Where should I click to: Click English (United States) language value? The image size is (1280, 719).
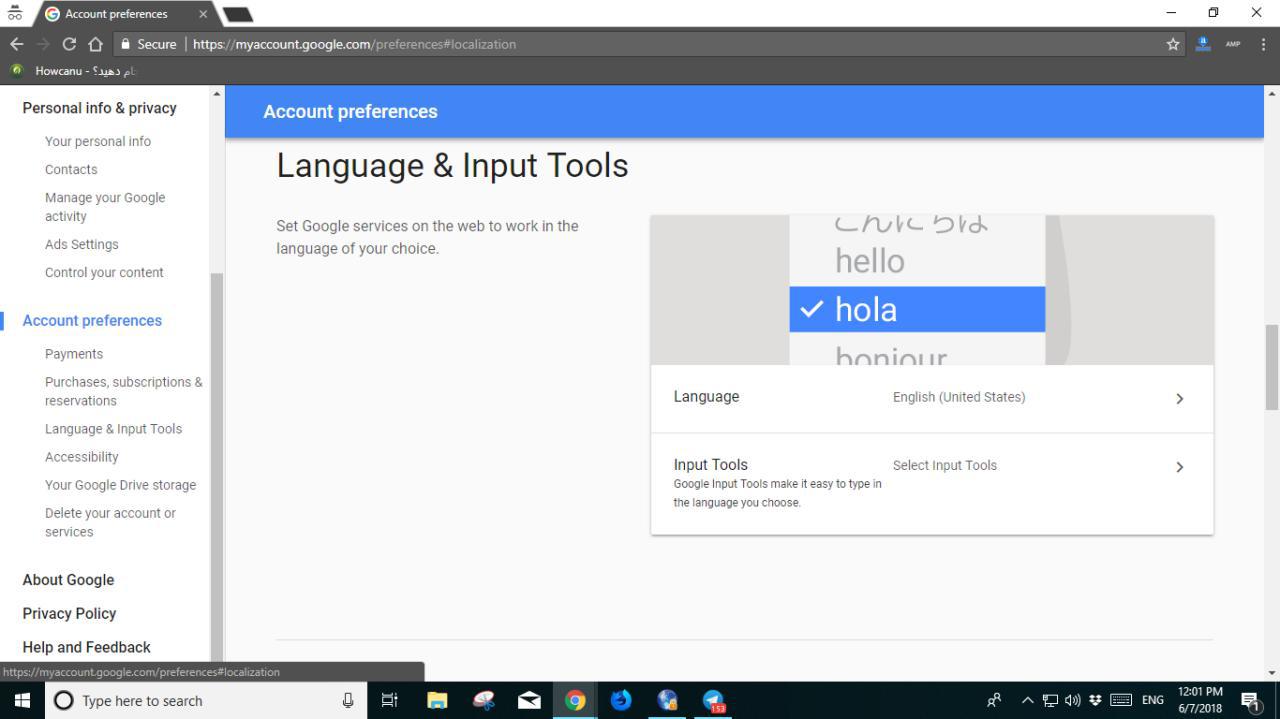point(959,397)
